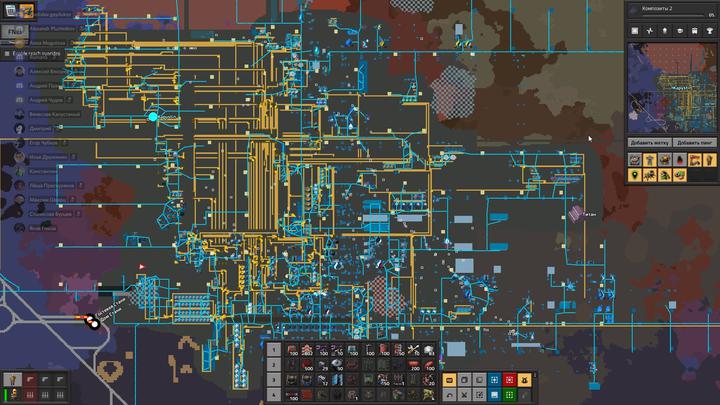Viewport: 720px width, 405px height.
Task: Toggle the fifth filter in the top overlay row
Action: (x=694, y=159)
